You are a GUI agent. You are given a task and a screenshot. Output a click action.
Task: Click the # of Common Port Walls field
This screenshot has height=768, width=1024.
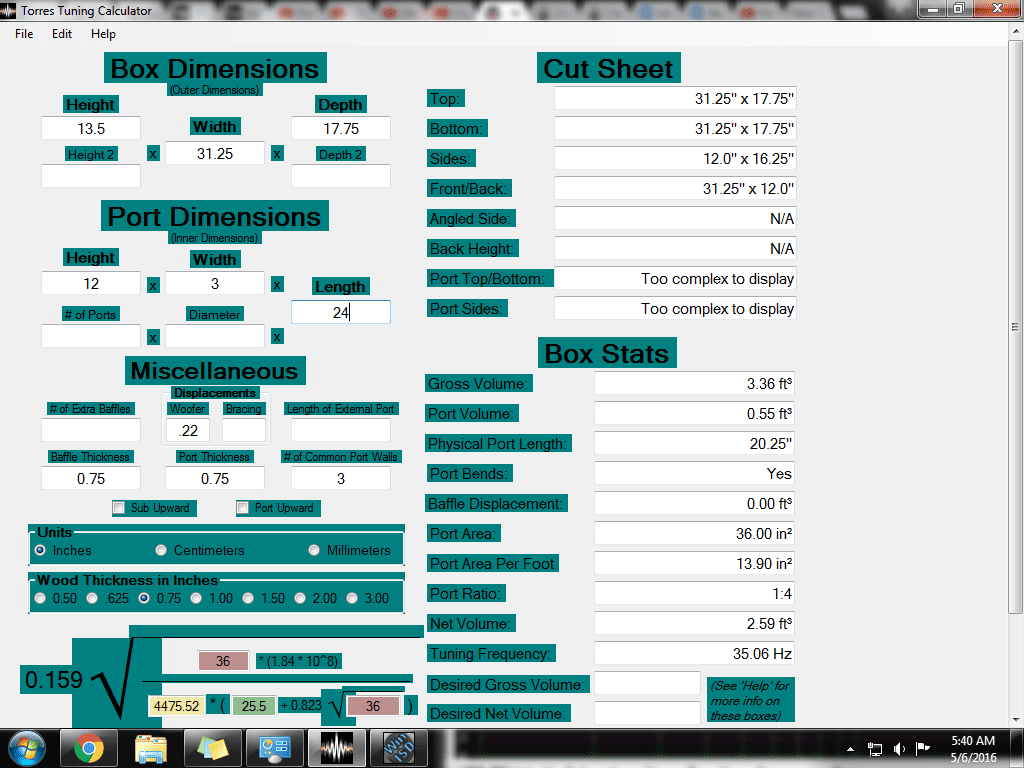341,478
